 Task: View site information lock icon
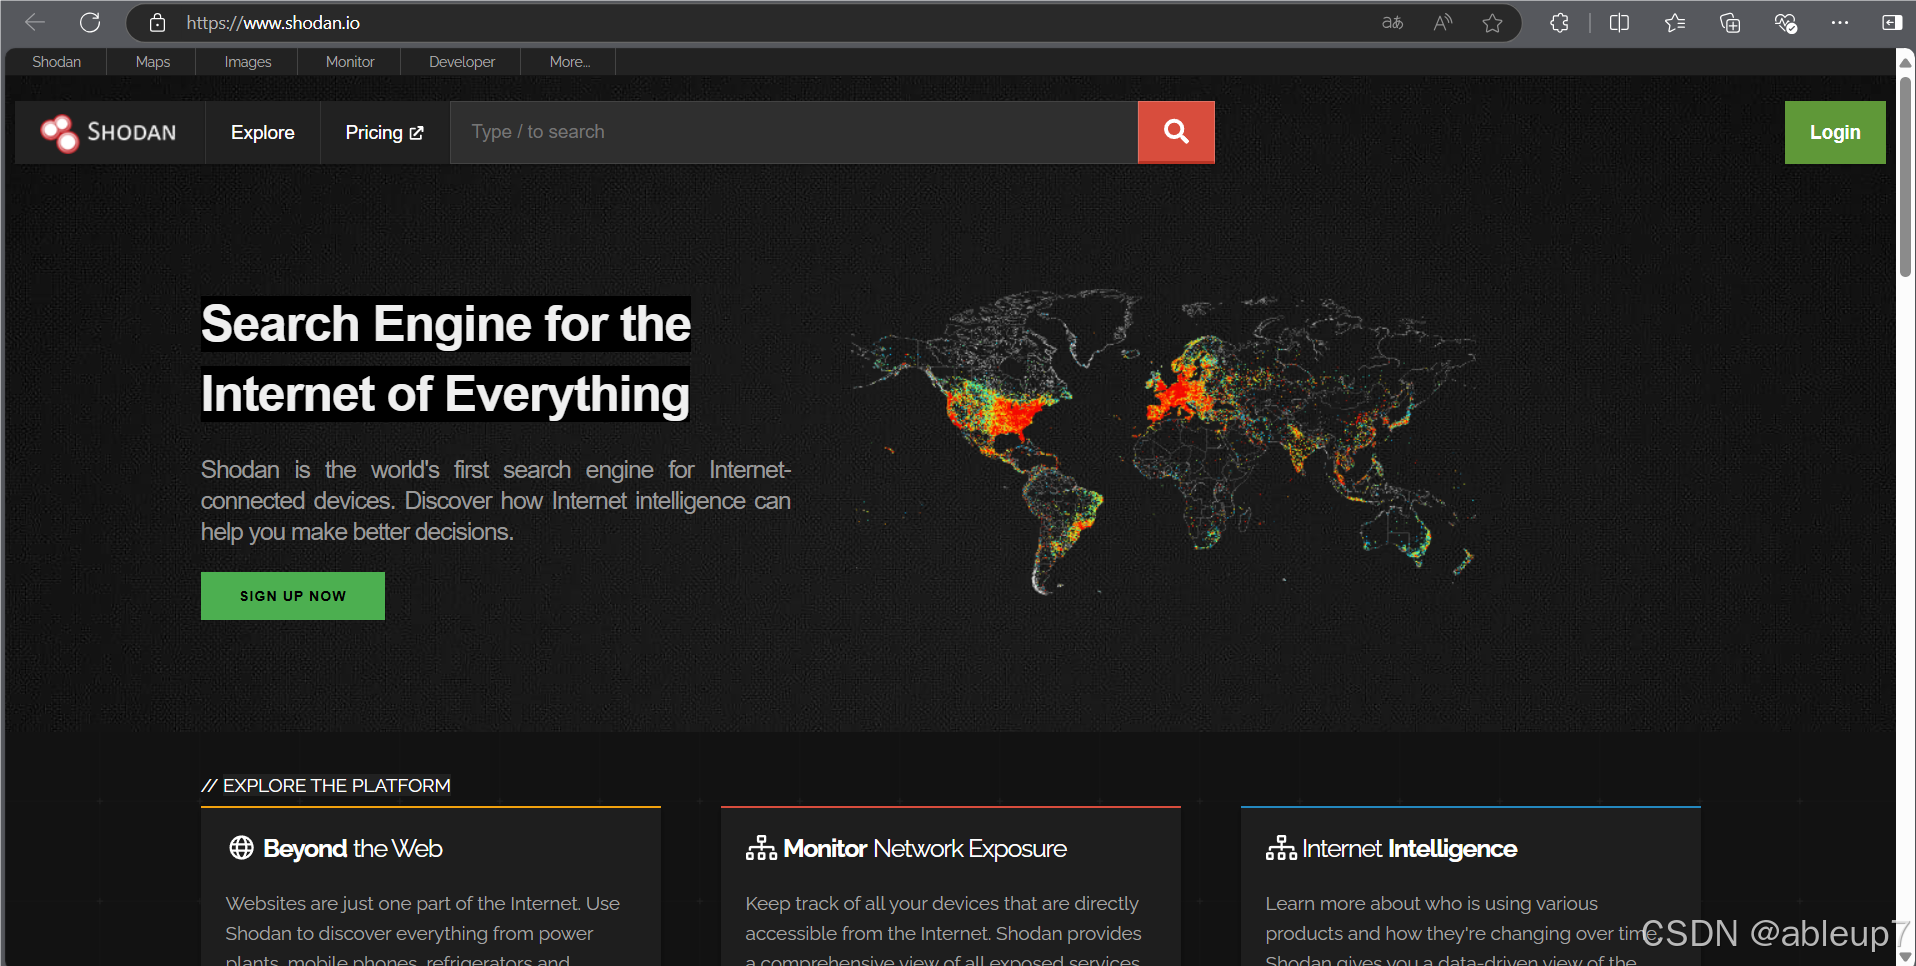point(157,22)
